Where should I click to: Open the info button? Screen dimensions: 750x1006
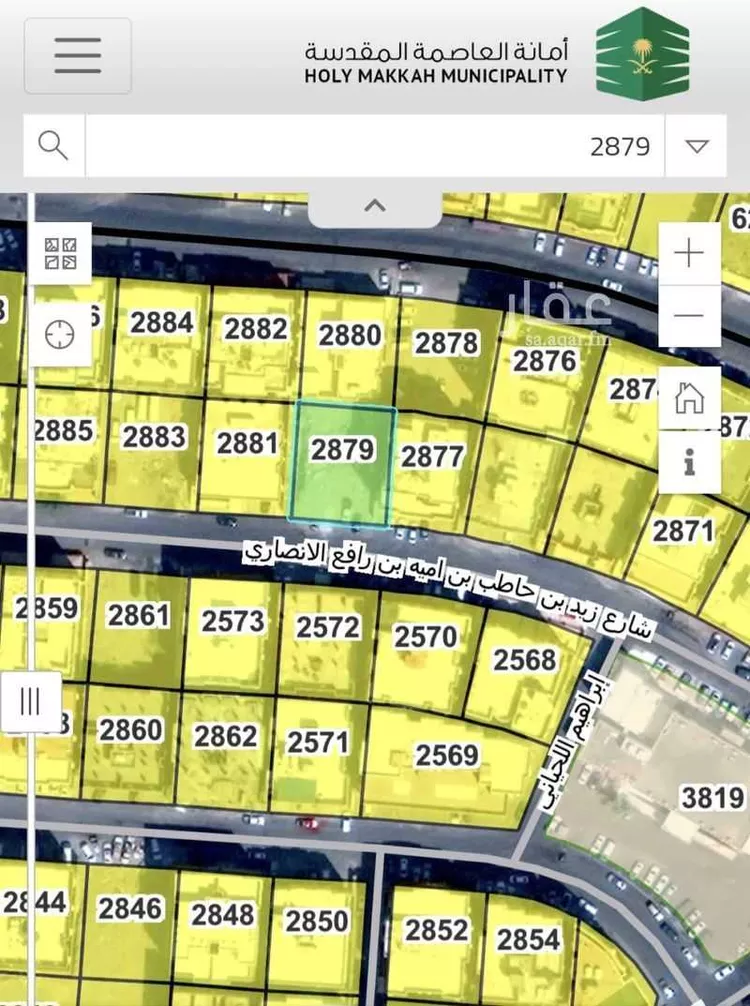[689, 462]
